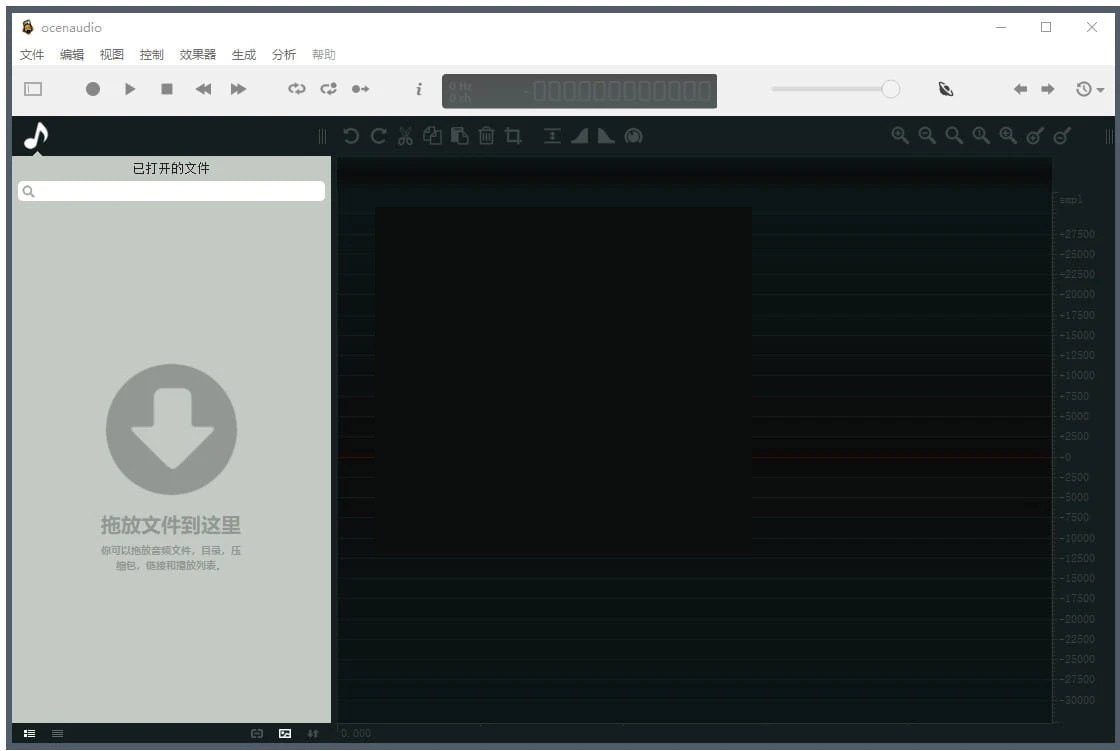Click the Stop playback button
This screenshot has width=1120, height=751.
coord(167,89)
